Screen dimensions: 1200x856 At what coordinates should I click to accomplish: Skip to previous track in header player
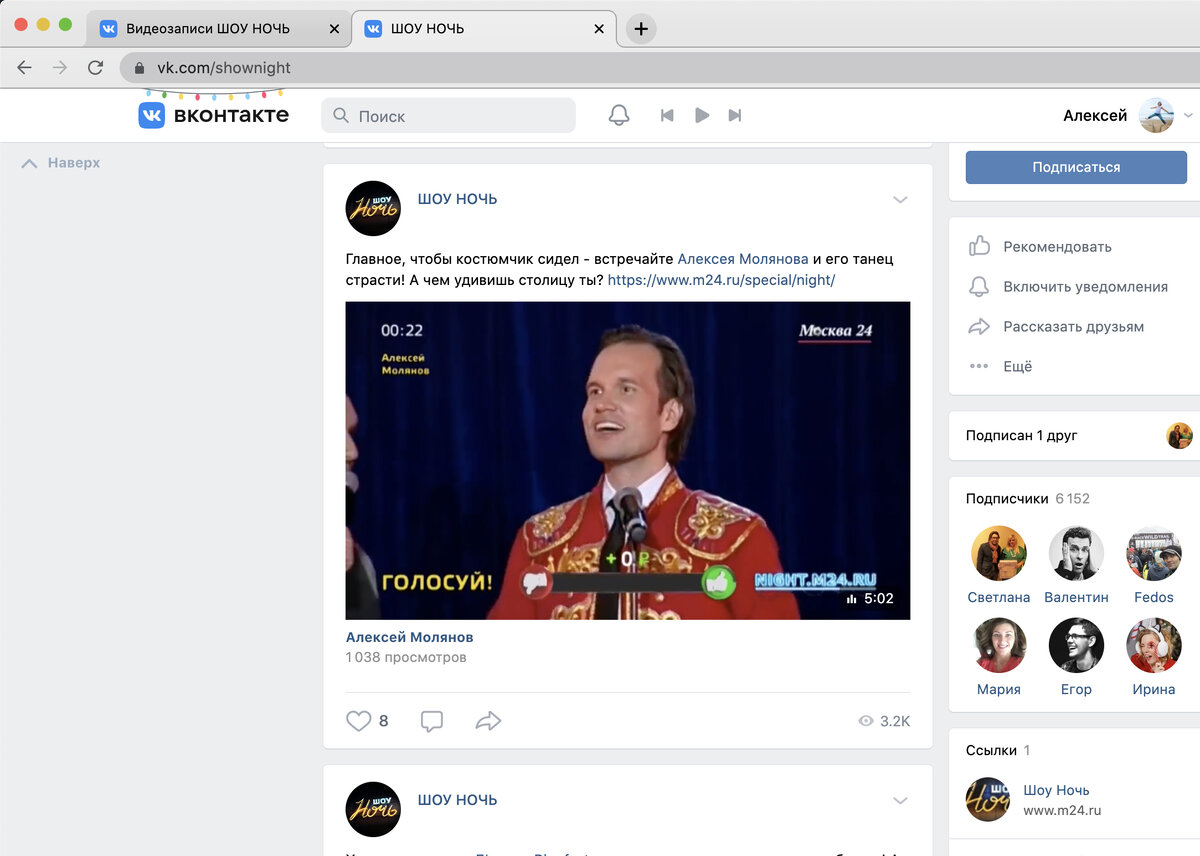(667, 116)
